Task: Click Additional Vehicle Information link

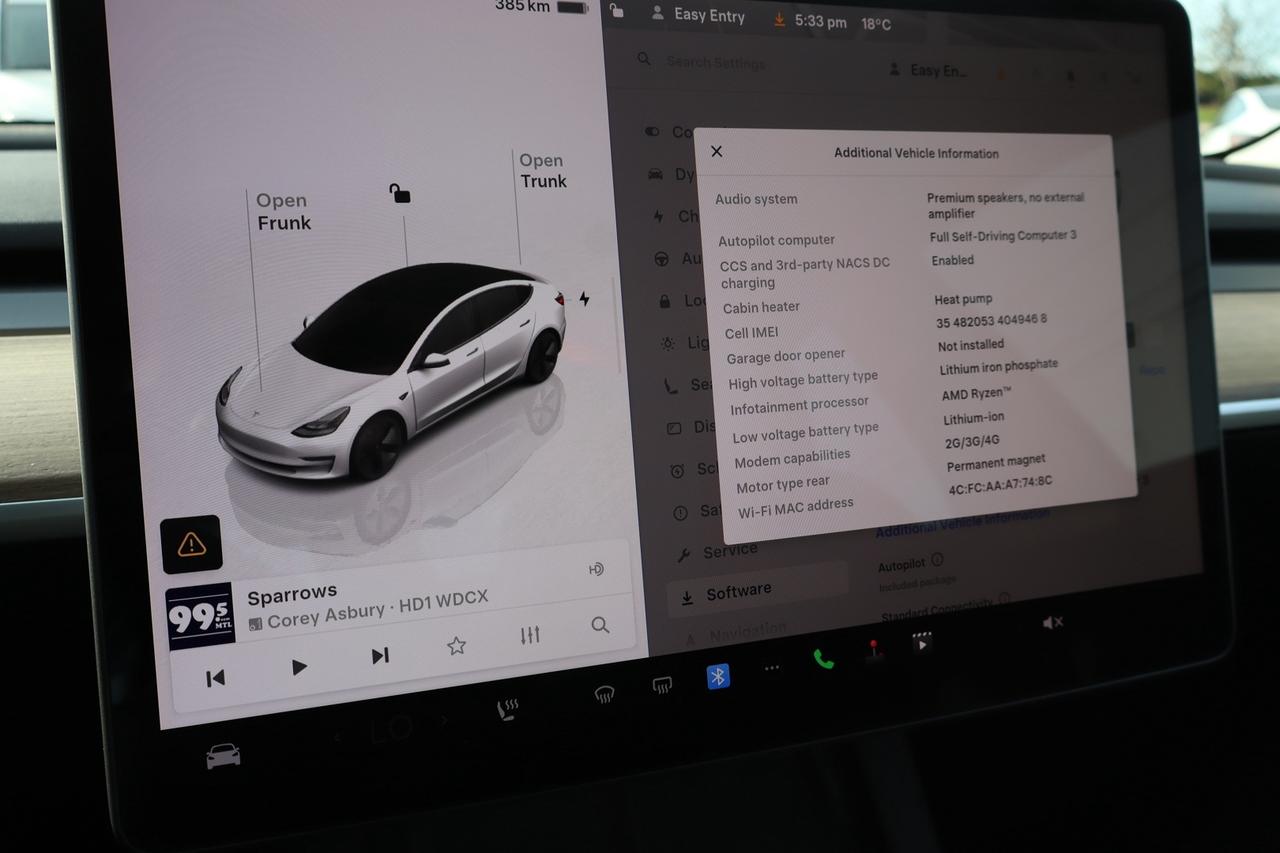Action: tap(963, 524)
